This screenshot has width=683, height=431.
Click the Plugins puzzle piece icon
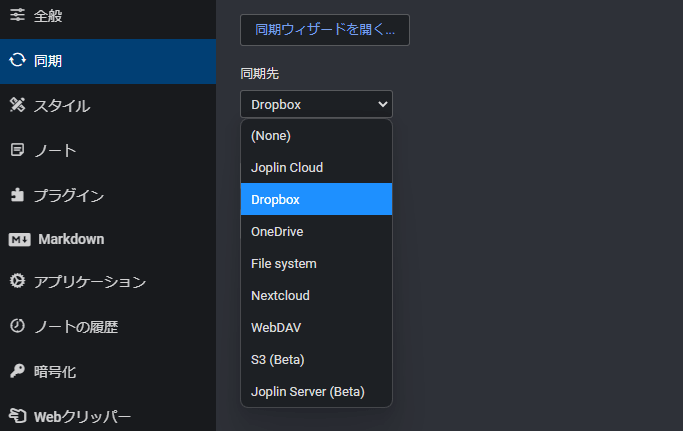tap(17, 195)
